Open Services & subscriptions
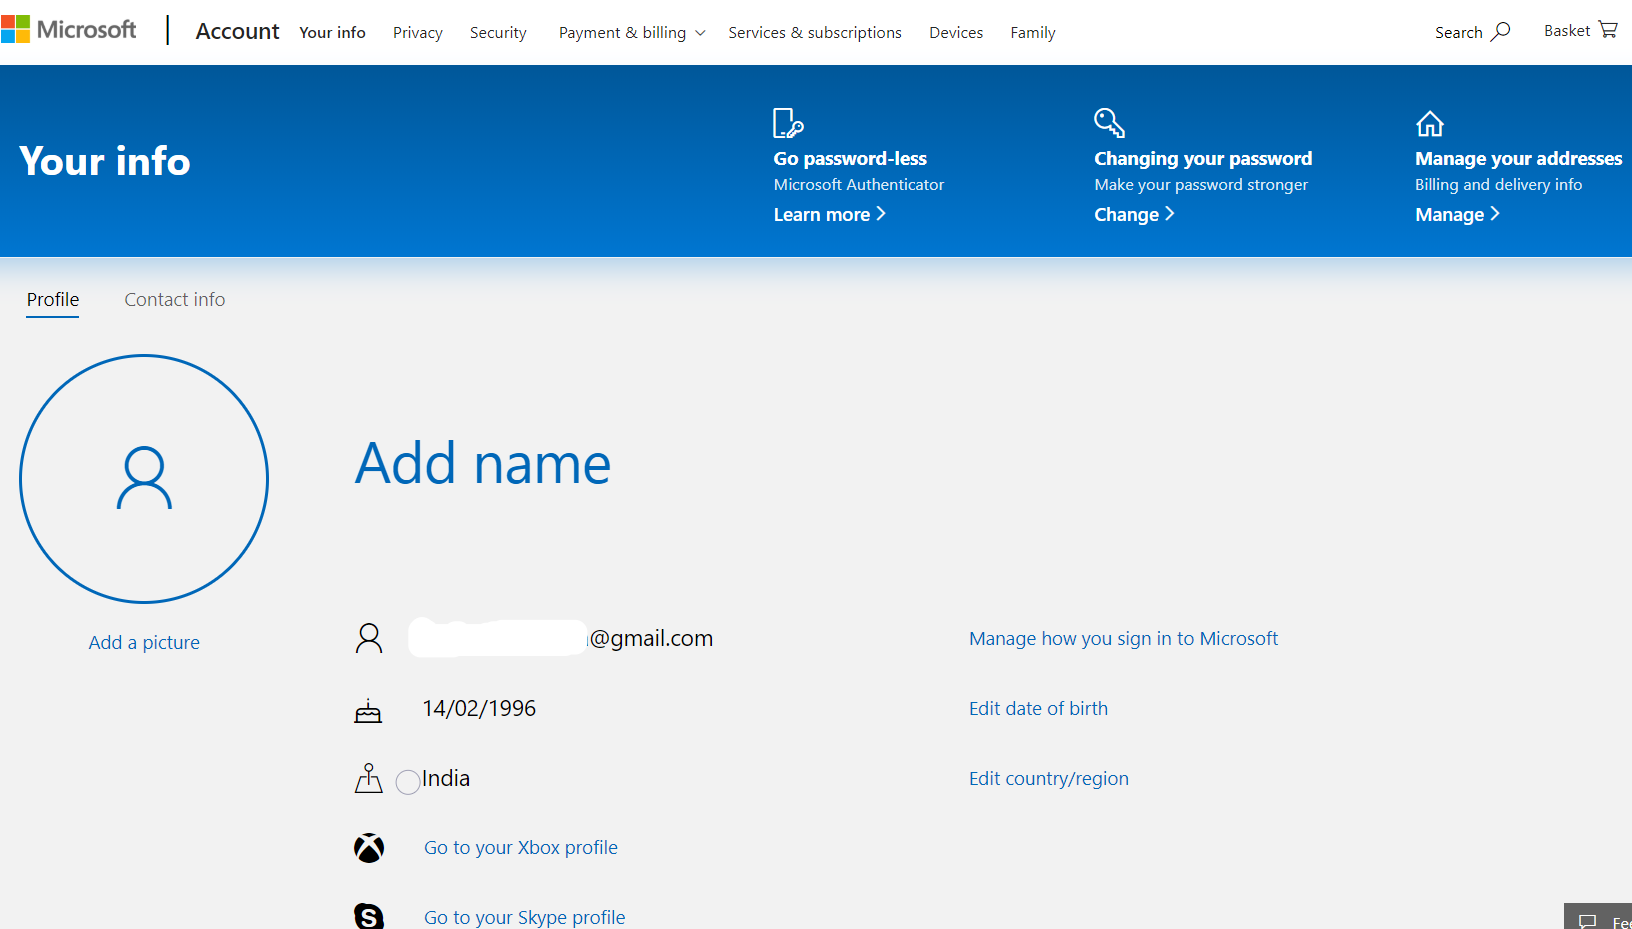This screenshot has height=929, width=1632. point(815,33)
